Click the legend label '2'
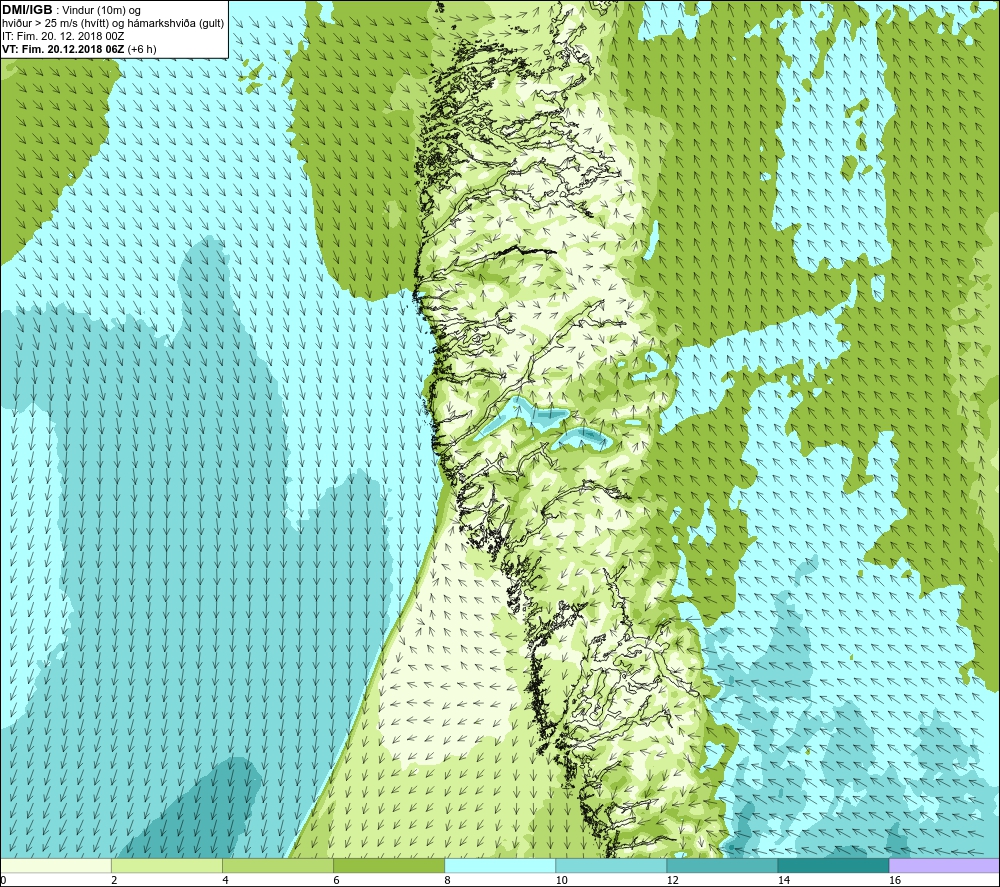 114,881
